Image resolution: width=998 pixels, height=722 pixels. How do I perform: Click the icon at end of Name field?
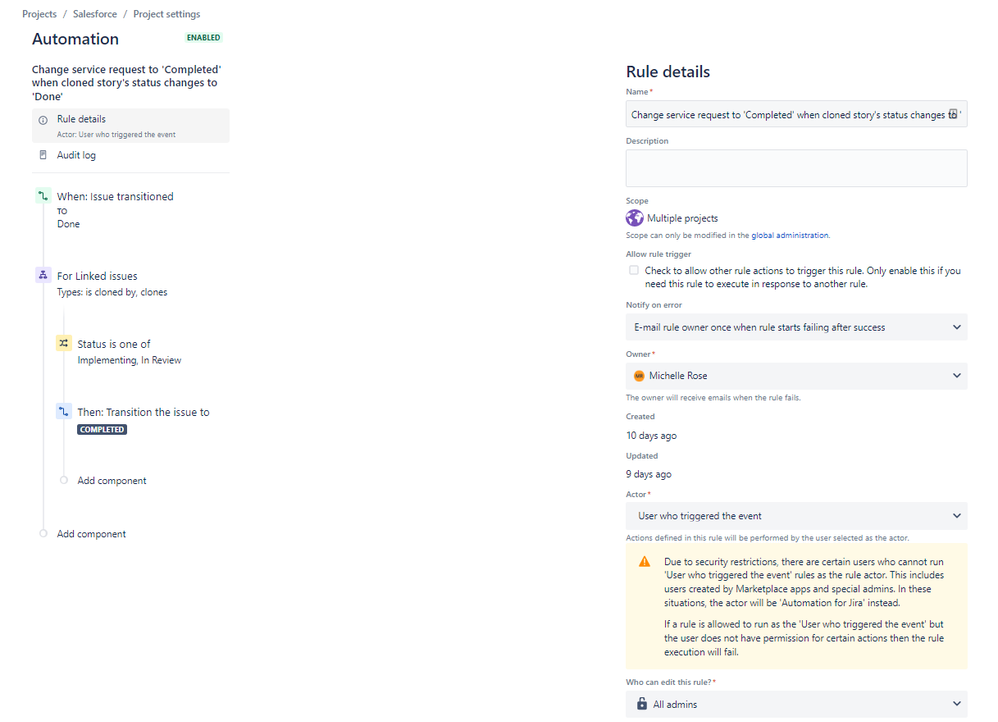(x=953, y=114)
